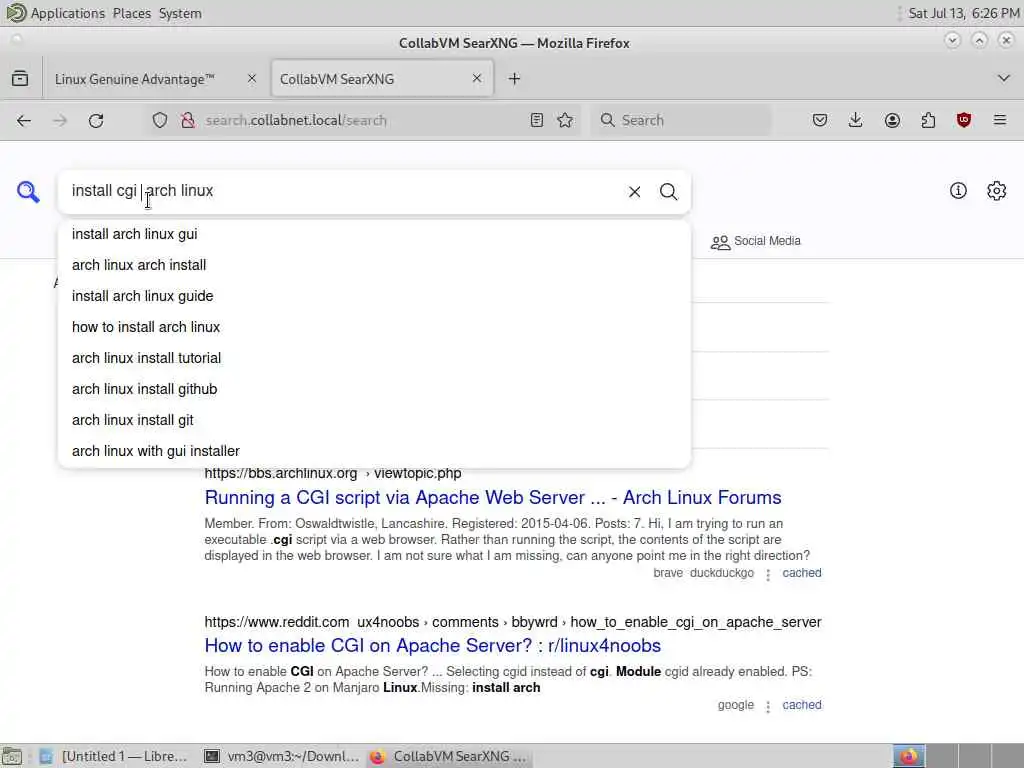Close the CollabVM SearXNG tab
This screenshot has width=1024, height=768.
point(477,78)
